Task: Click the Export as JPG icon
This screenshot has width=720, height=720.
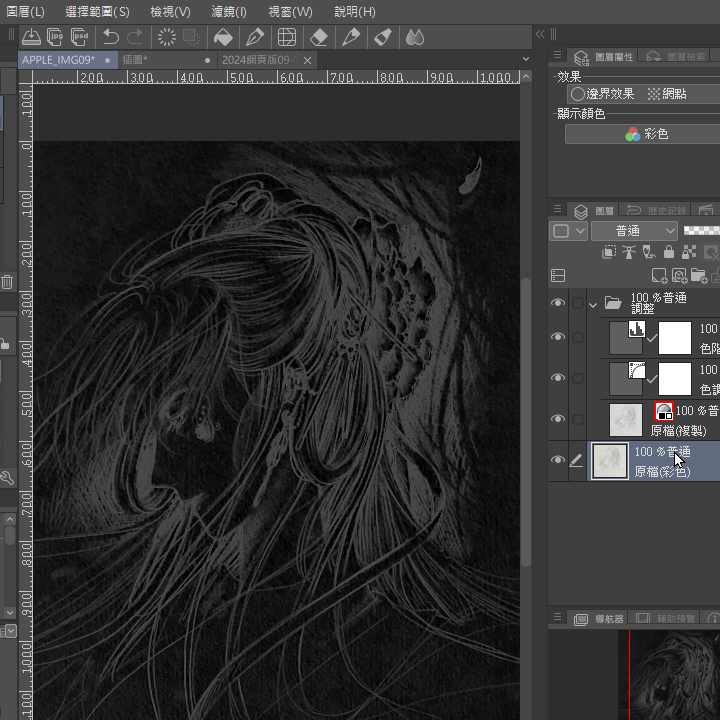Action: tap(57, 37)
